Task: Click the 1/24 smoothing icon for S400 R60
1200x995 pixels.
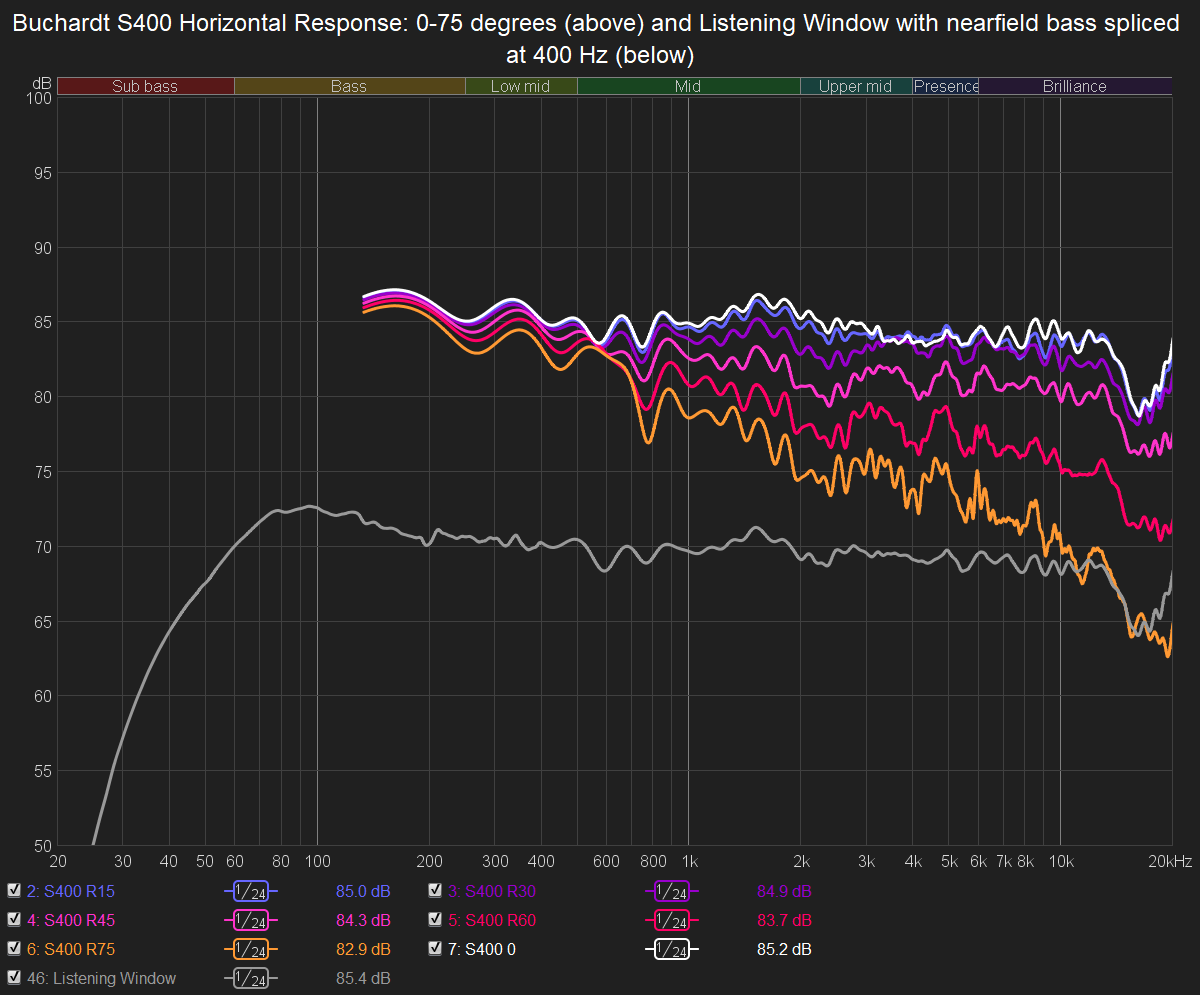Action: tap(672, 919)
